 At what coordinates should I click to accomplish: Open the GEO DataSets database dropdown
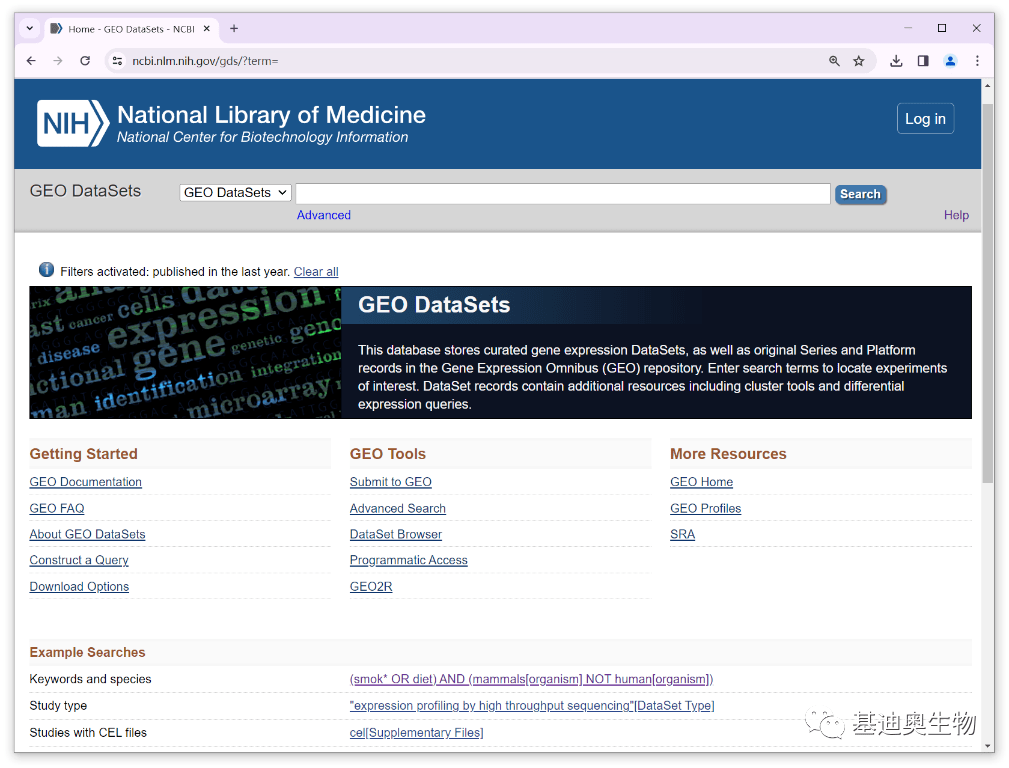tap(235, 192)
